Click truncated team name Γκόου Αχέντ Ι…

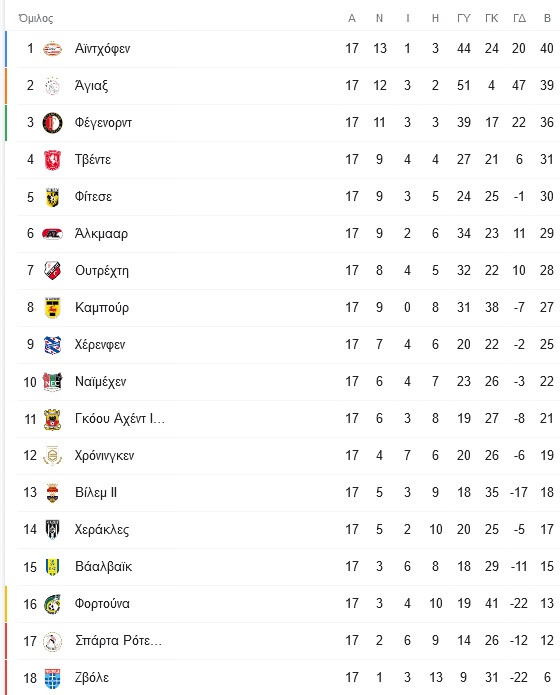tap(120, 418)
